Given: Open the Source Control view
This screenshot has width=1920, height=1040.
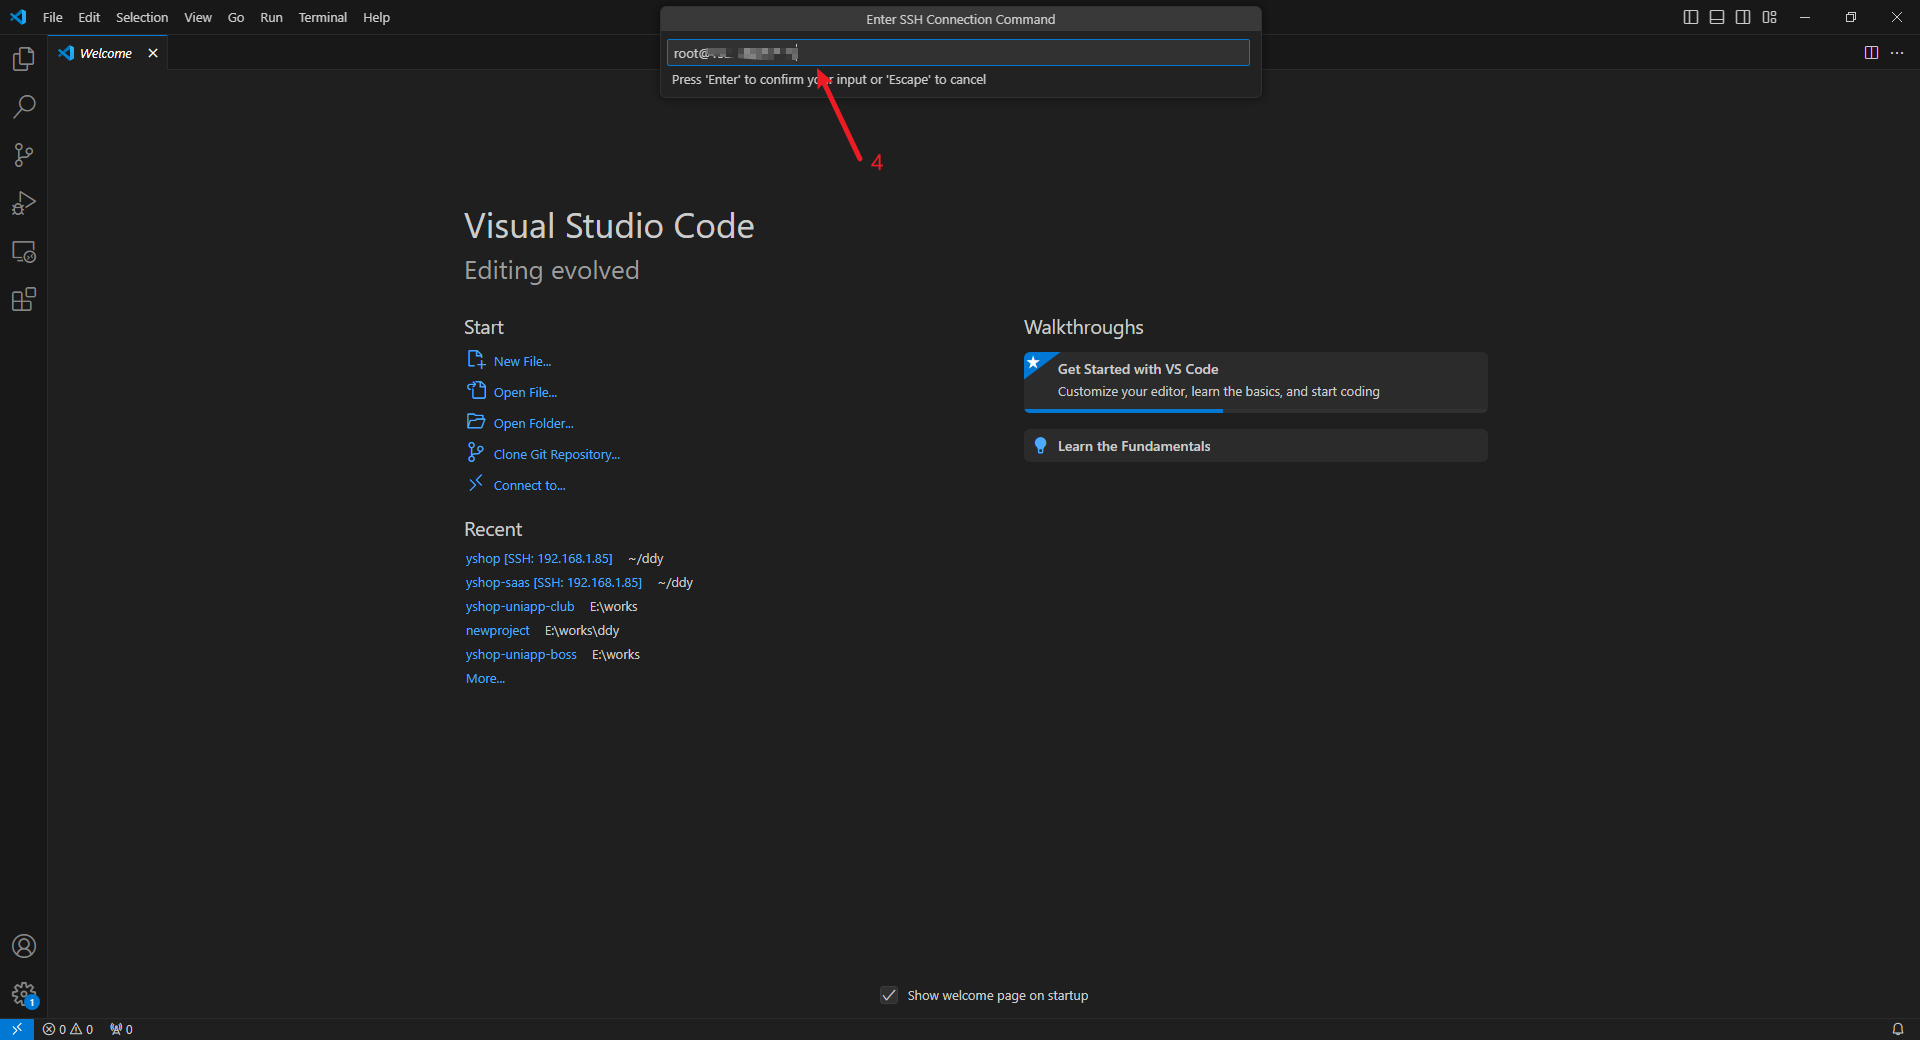Looking at the screenshot, I should [x=23, y=155].
